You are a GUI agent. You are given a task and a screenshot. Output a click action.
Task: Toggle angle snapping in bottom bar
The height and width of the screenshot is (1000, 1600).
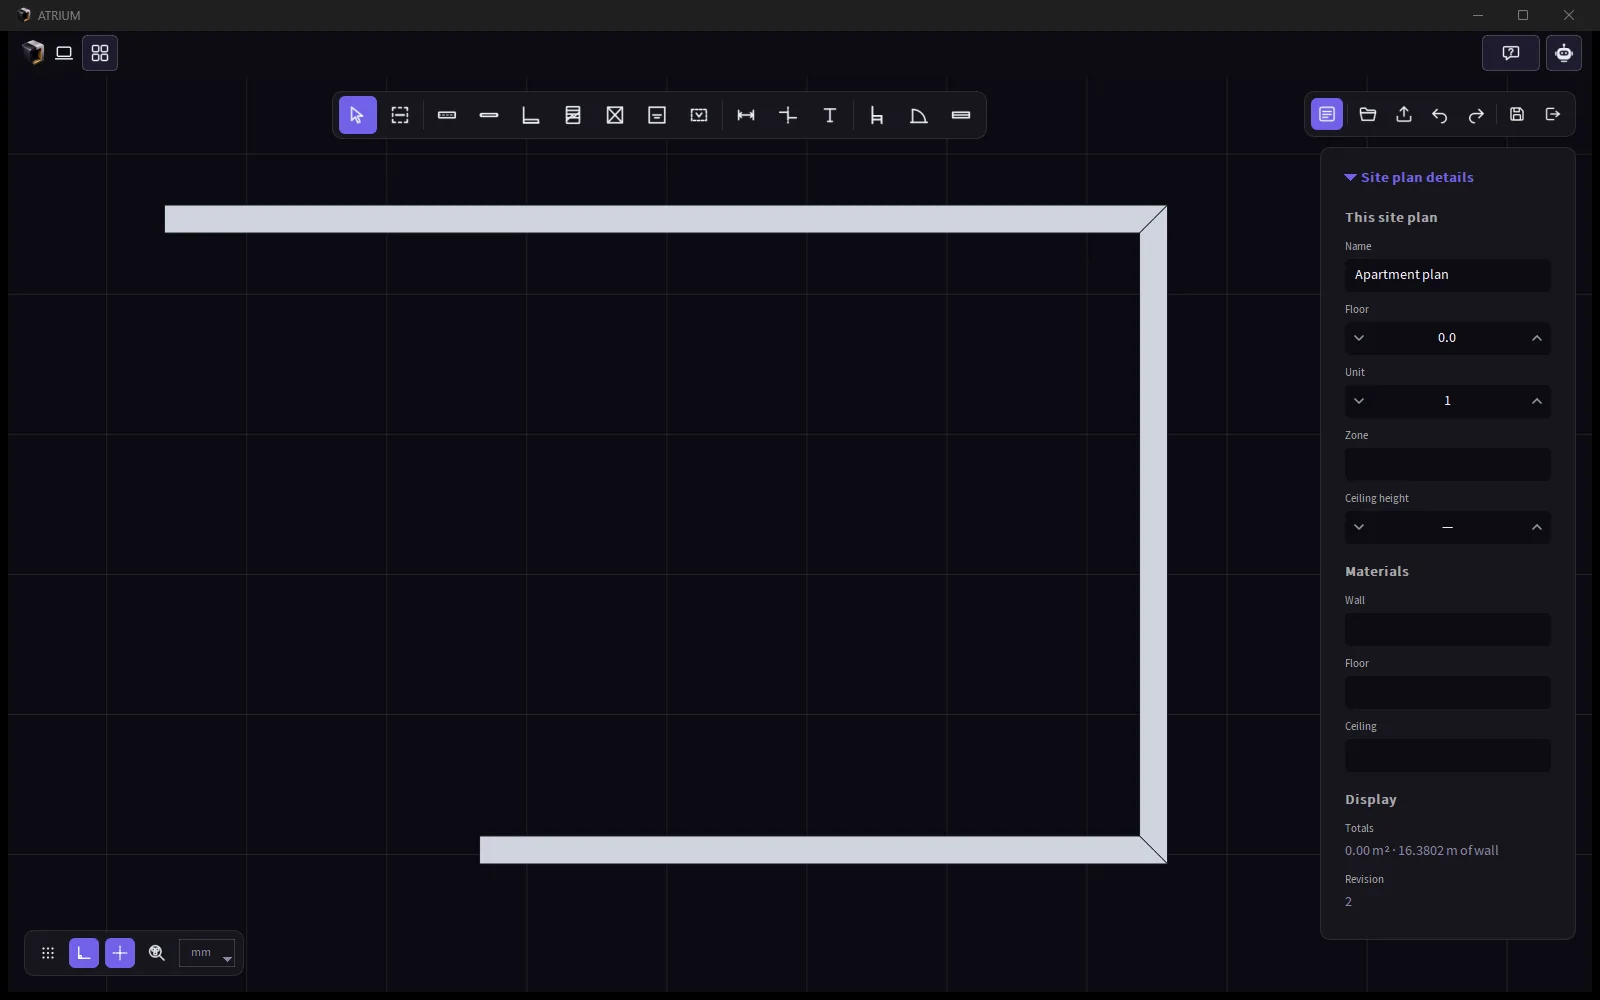(84, 953)
